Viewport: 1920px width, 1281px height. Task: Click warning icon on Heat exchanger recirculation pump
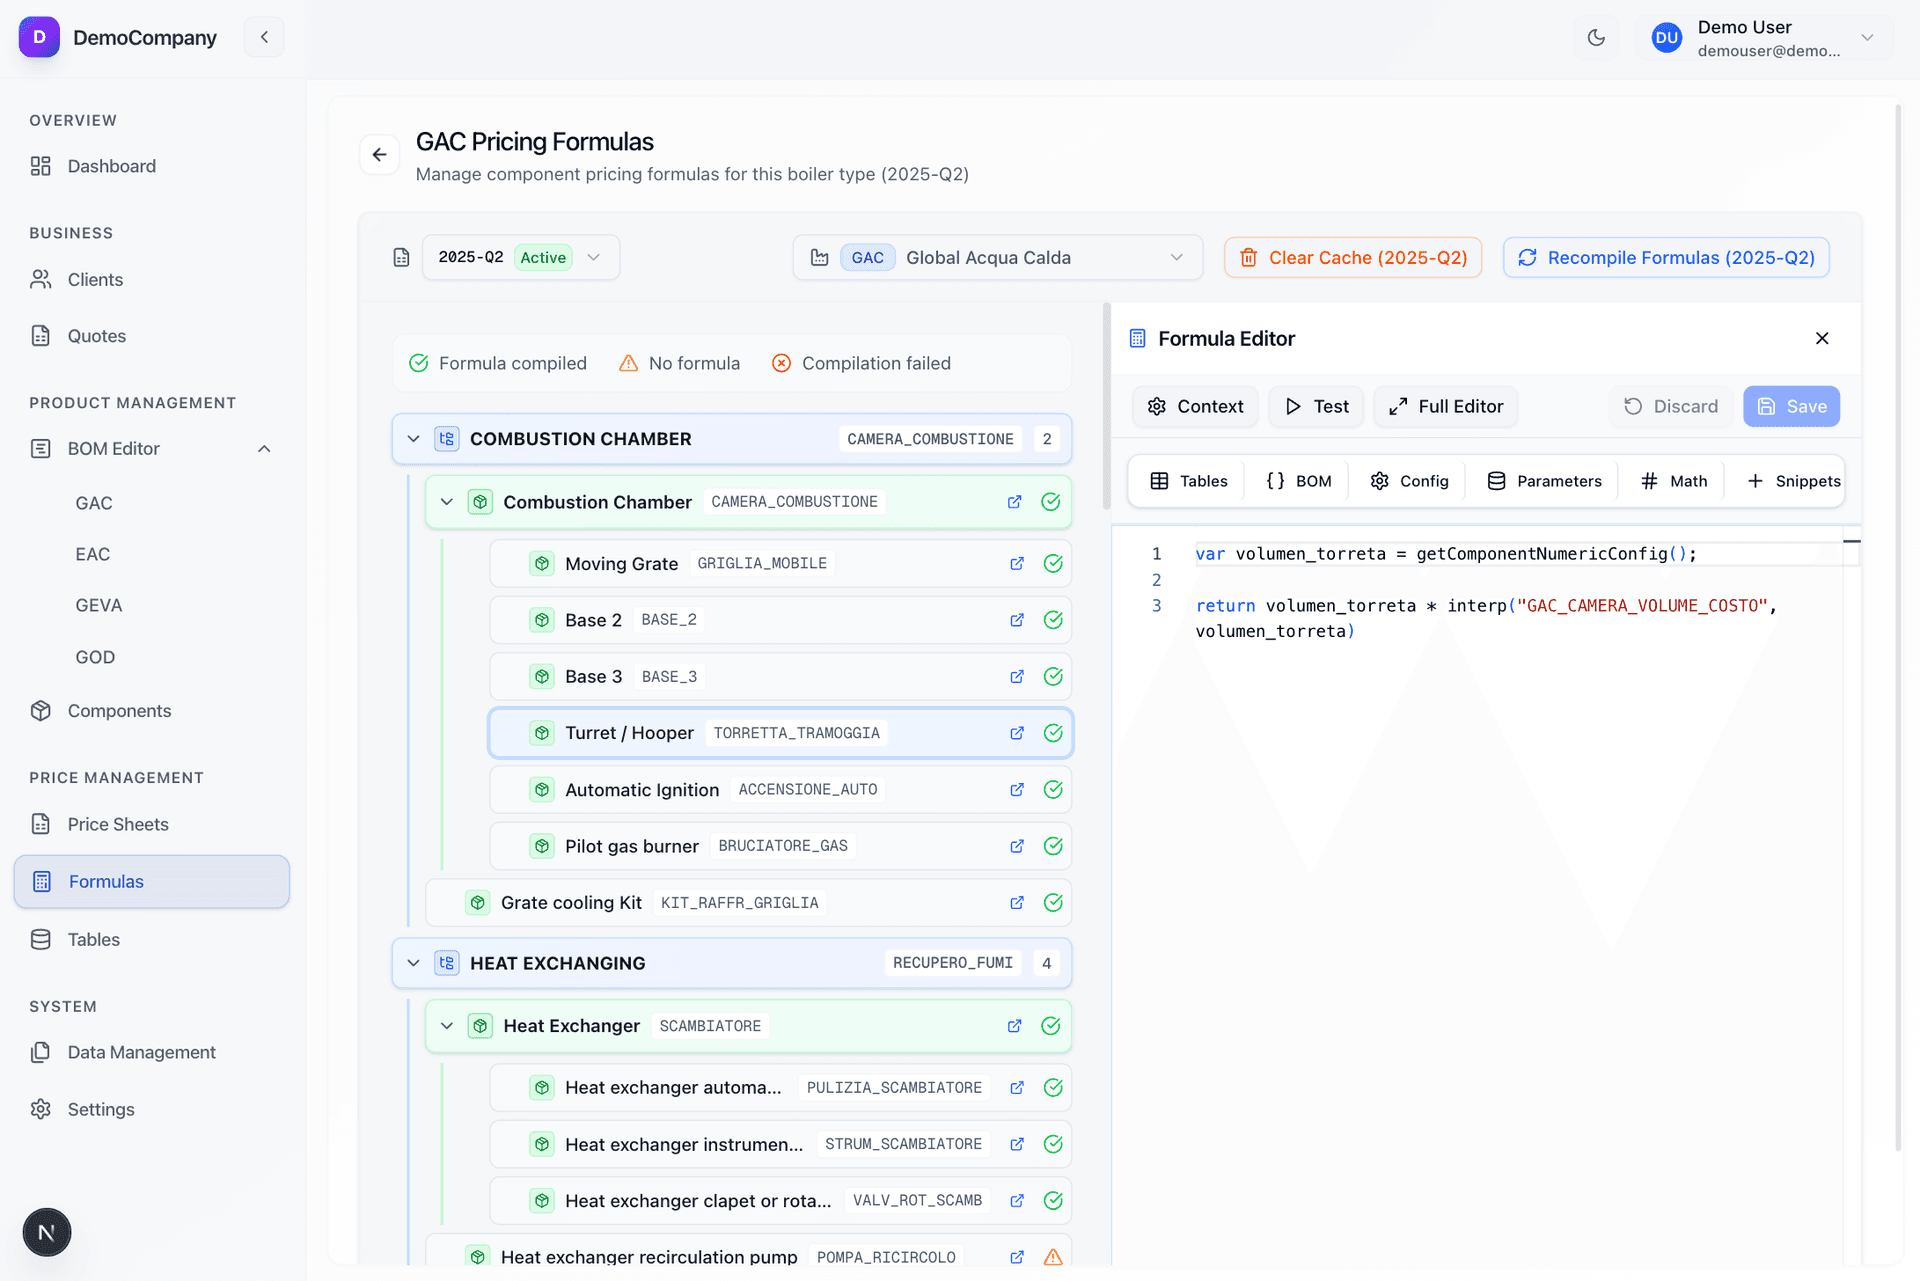point(1053,1257)
